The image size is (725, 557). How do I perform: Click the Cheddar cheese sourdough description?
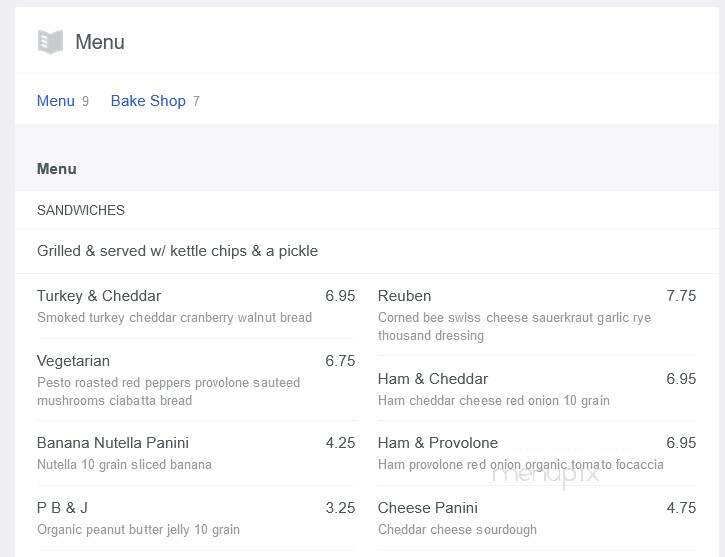[x=457, y=529]
